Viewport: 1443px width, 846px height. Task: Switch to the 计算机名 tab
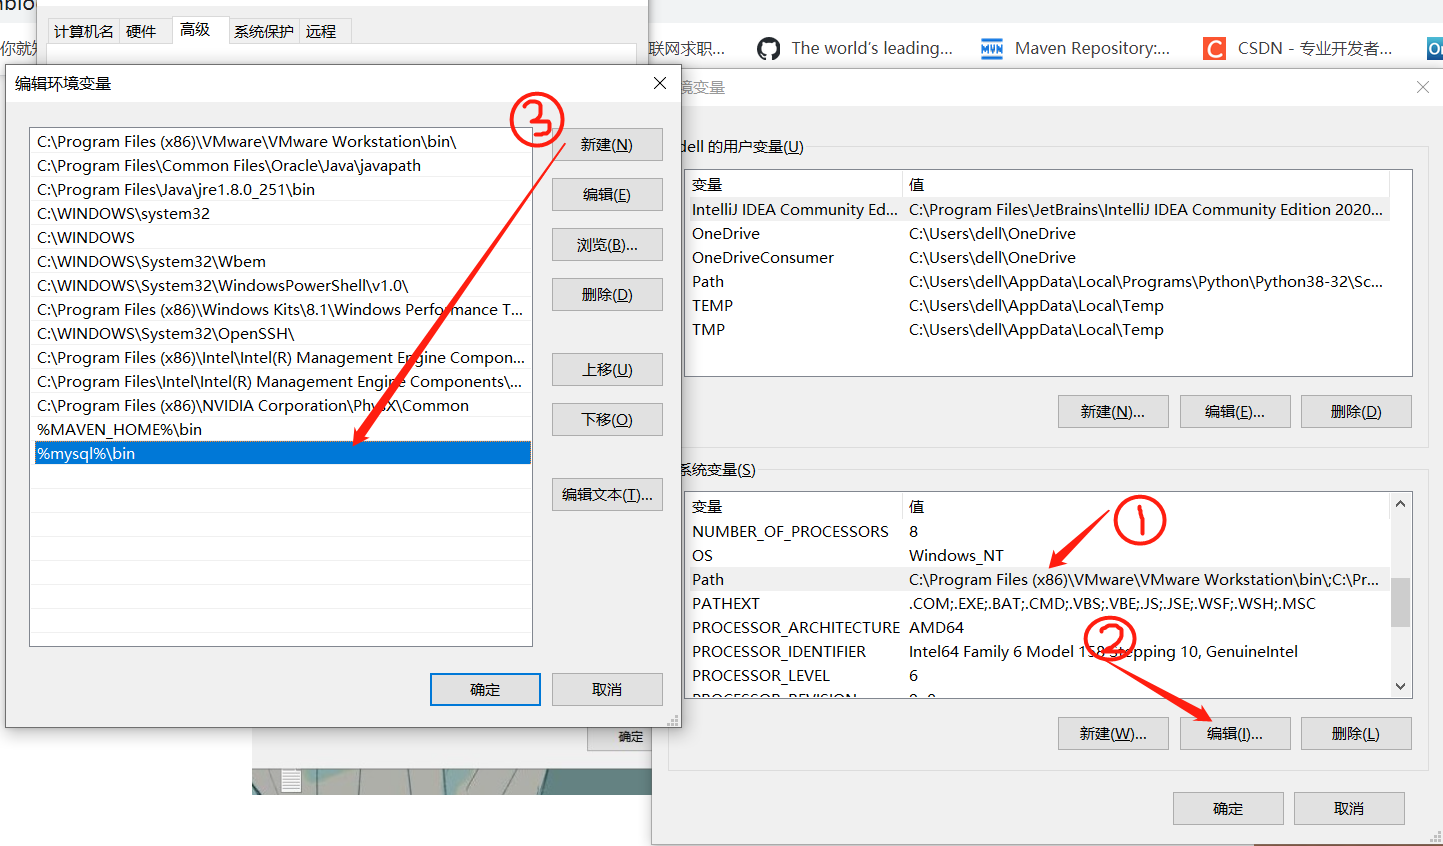[x=84, y=32]
